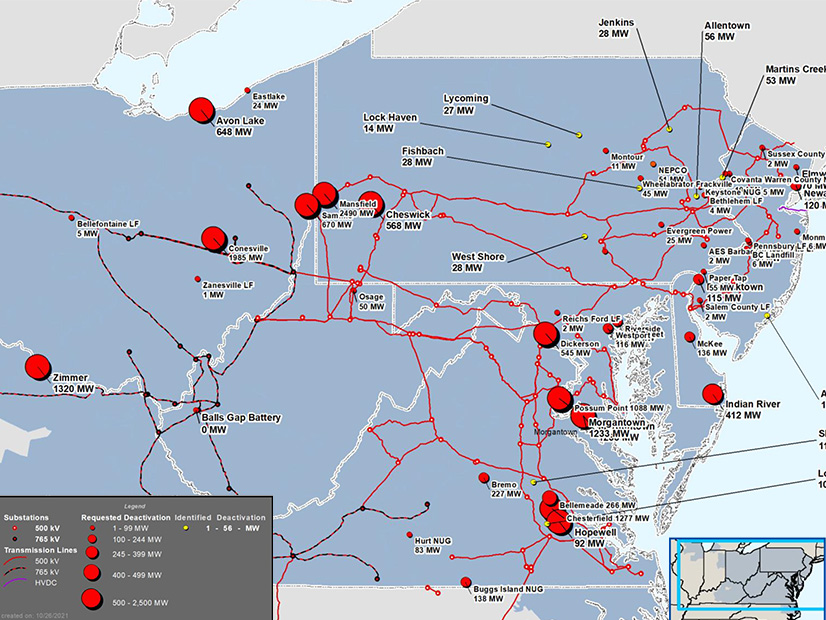Select the Cheswick 568 MW plant circle
This screenshot has height=620, width=826.
[x=370, y=203]
